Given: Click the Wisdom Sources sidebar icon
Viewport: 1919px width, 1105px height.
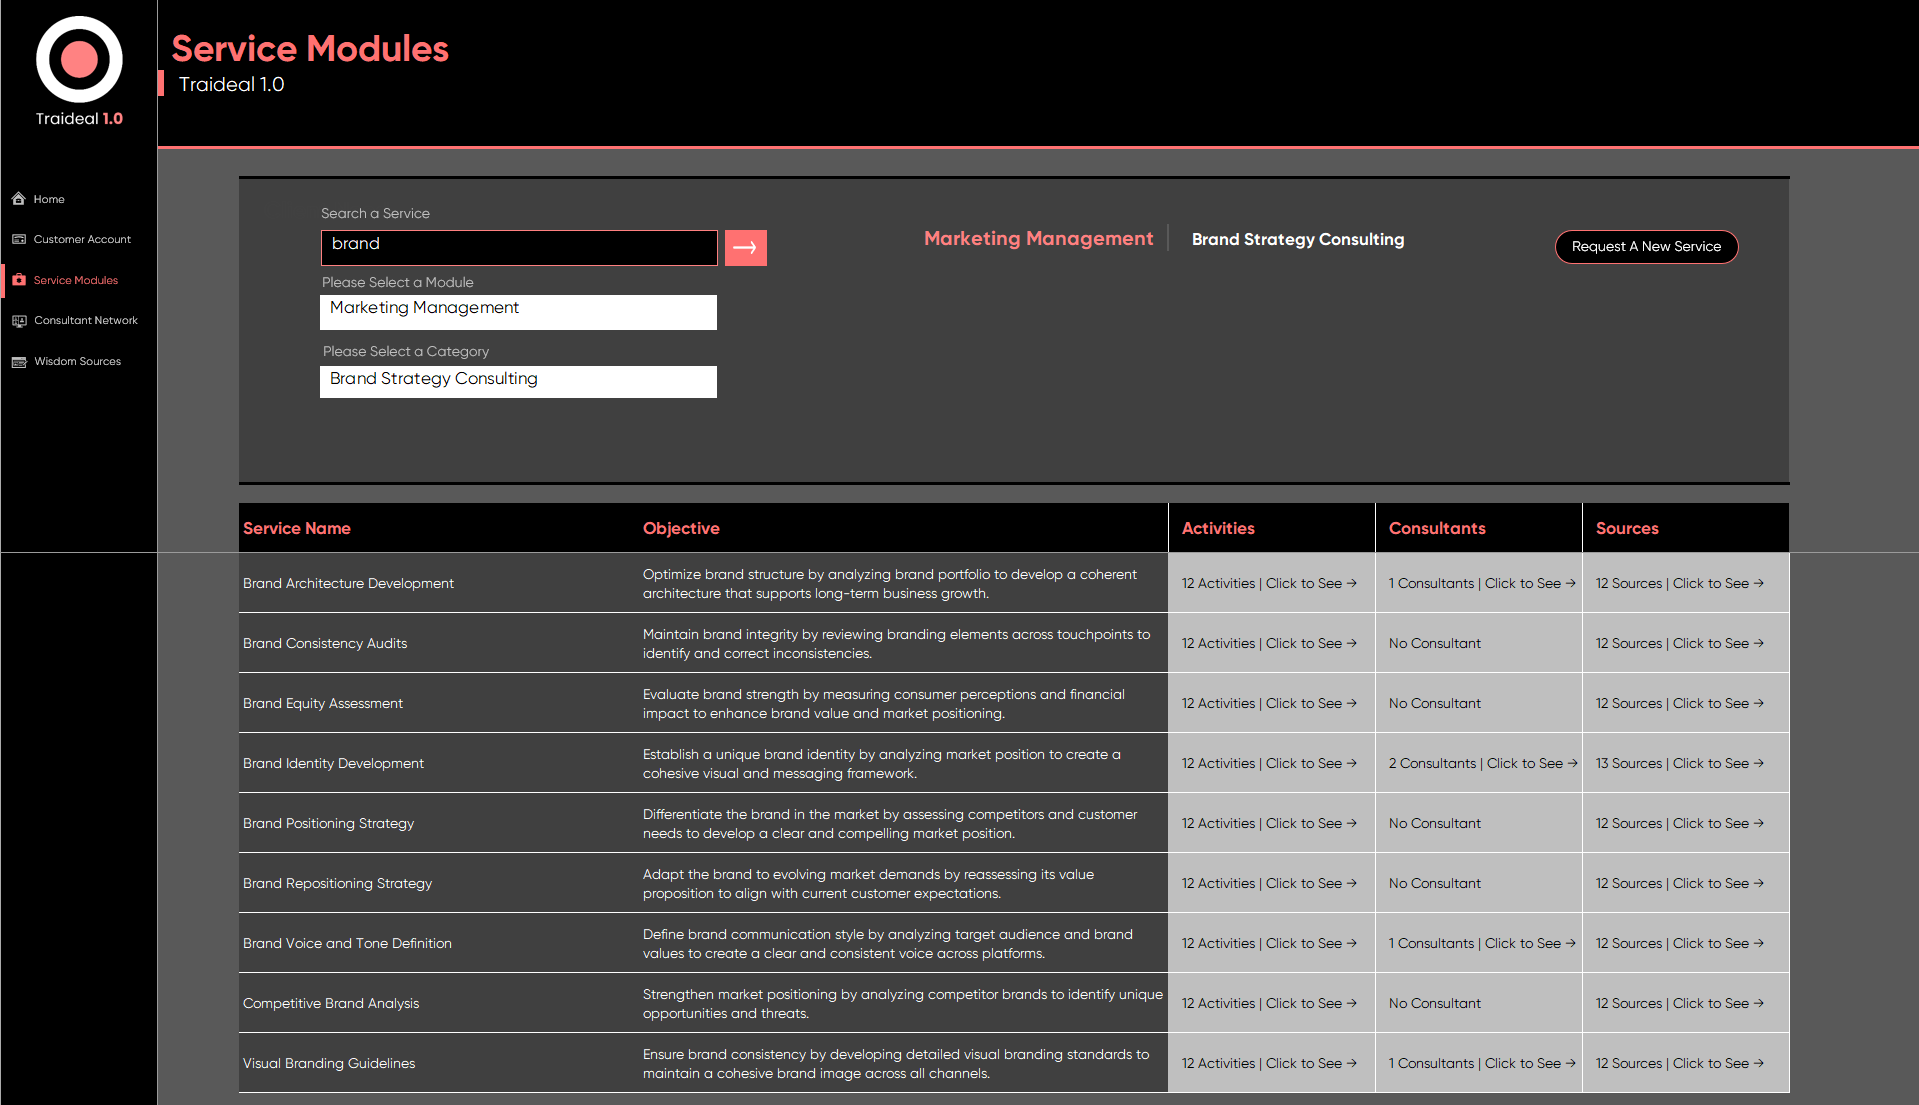Looking at the screenshot, I should (19, 362).
